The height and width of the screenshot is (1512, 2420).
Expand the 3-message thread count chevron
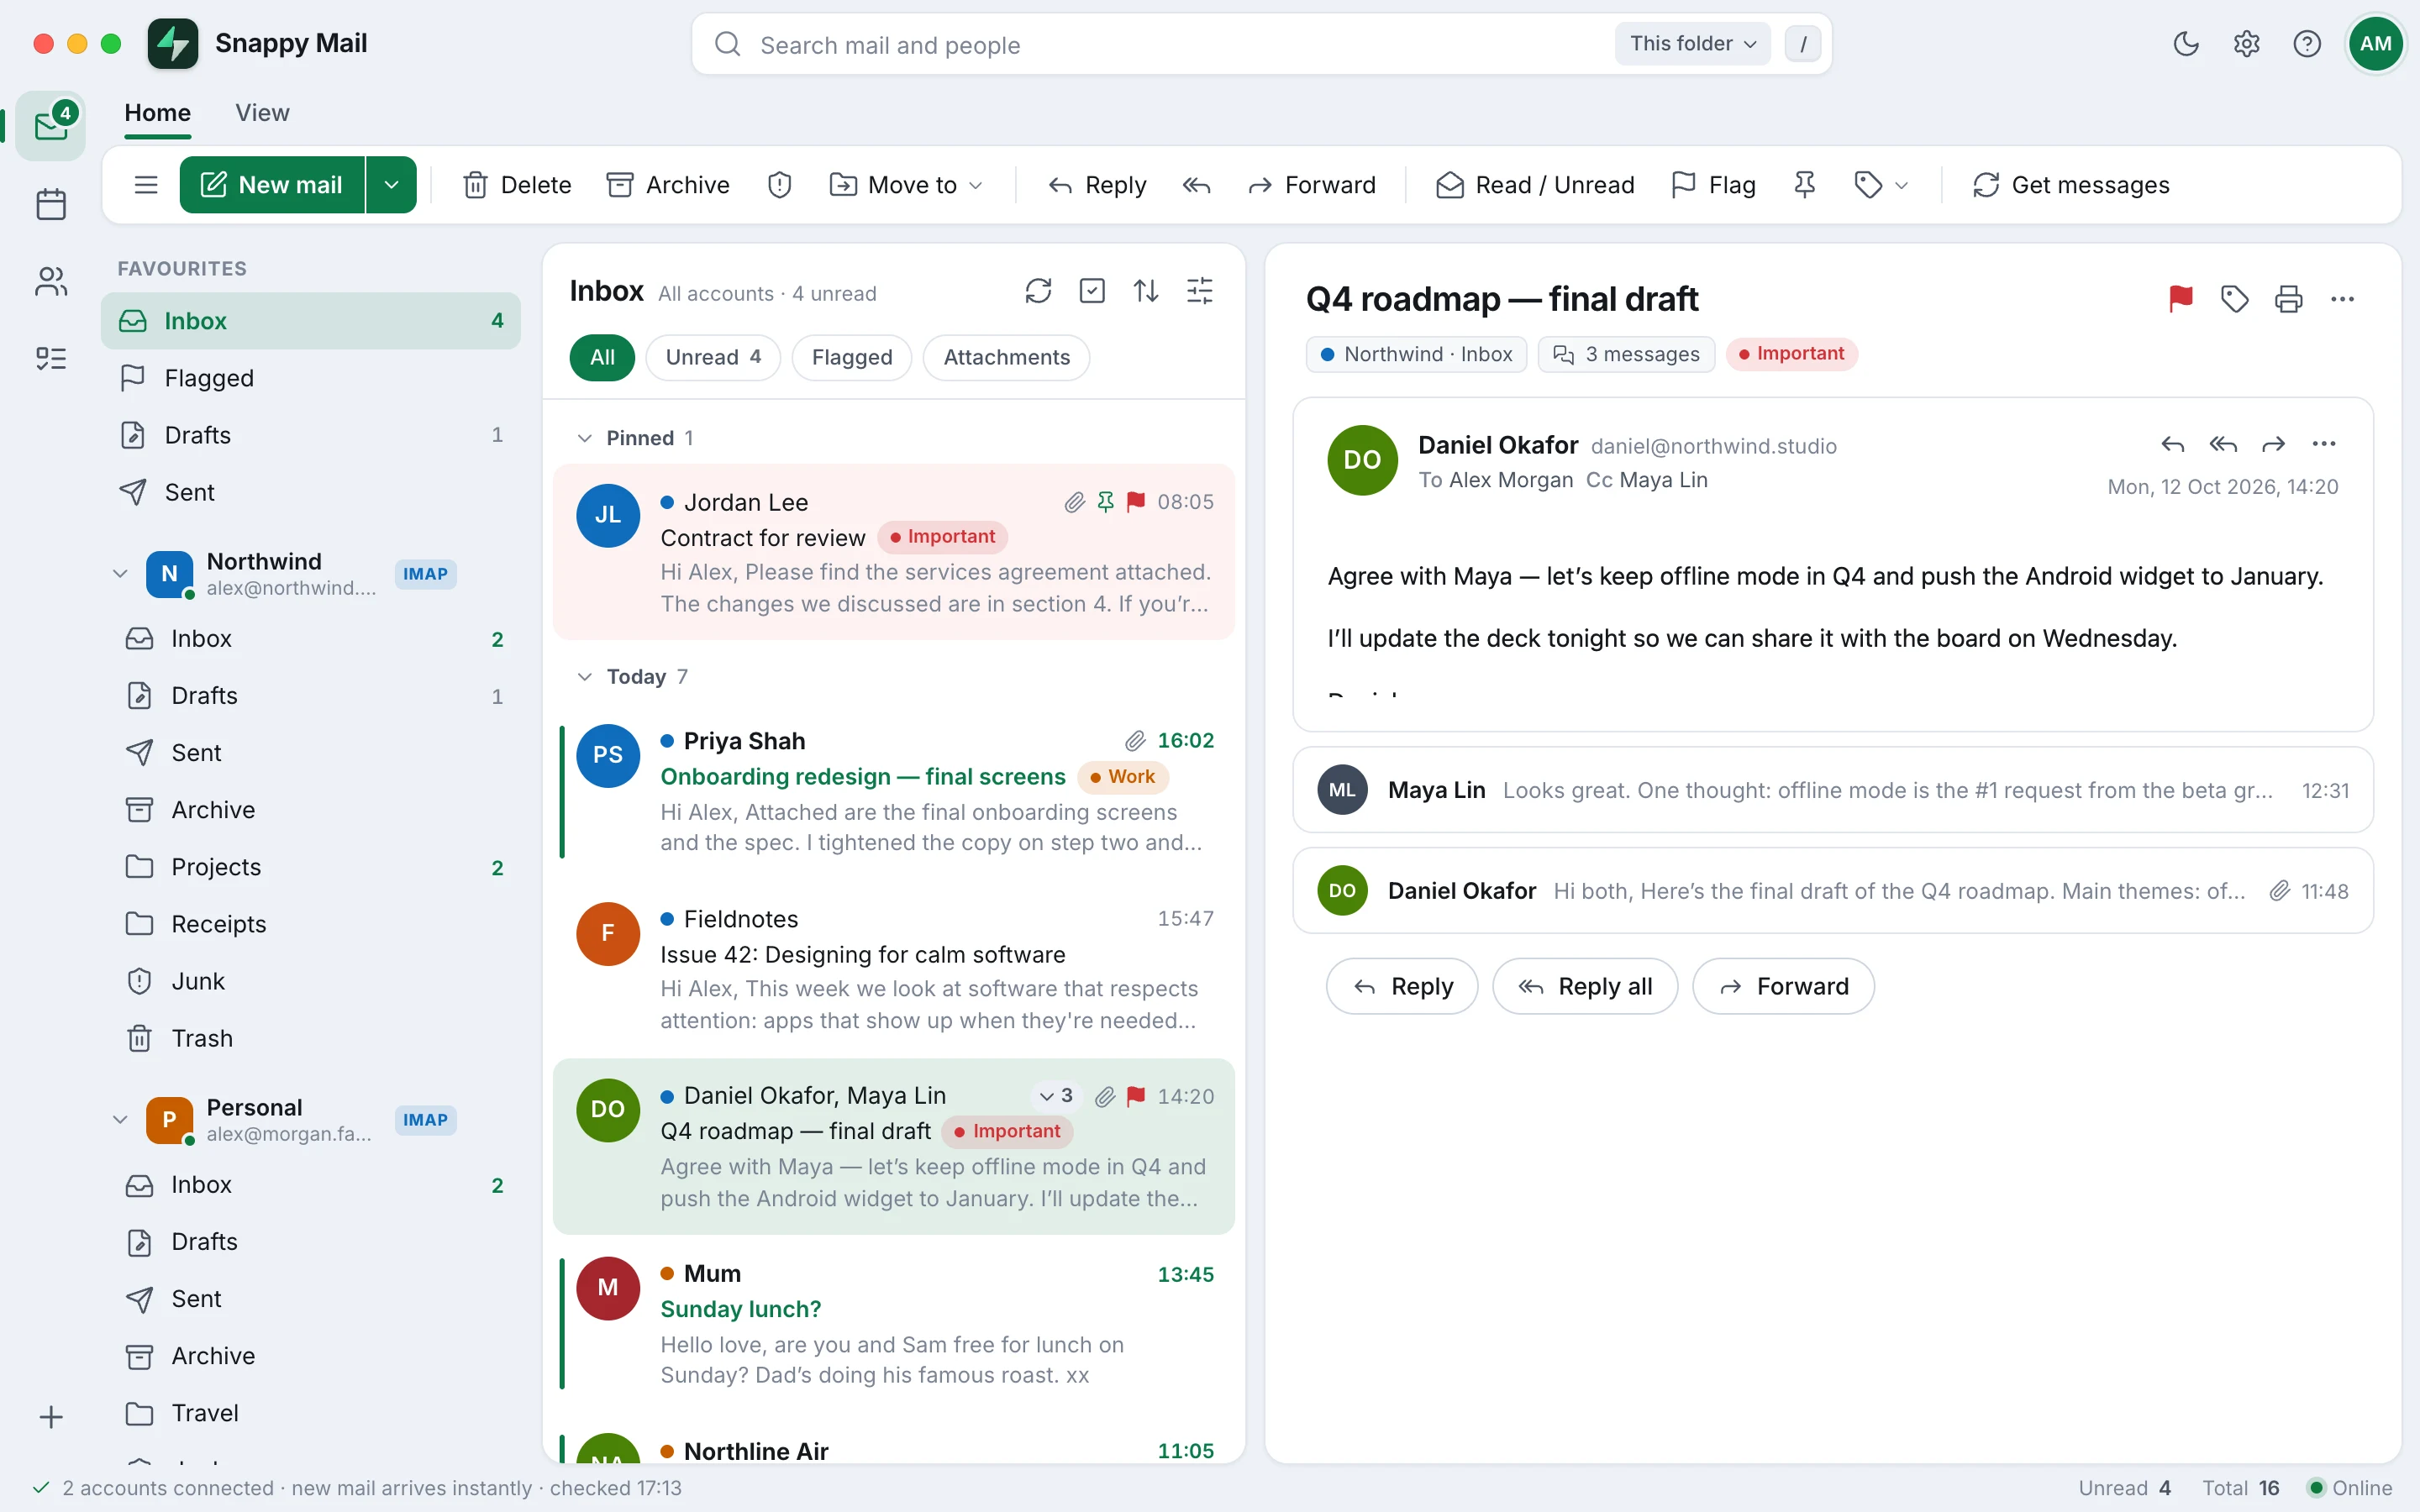click(x=1056, y=1096)
